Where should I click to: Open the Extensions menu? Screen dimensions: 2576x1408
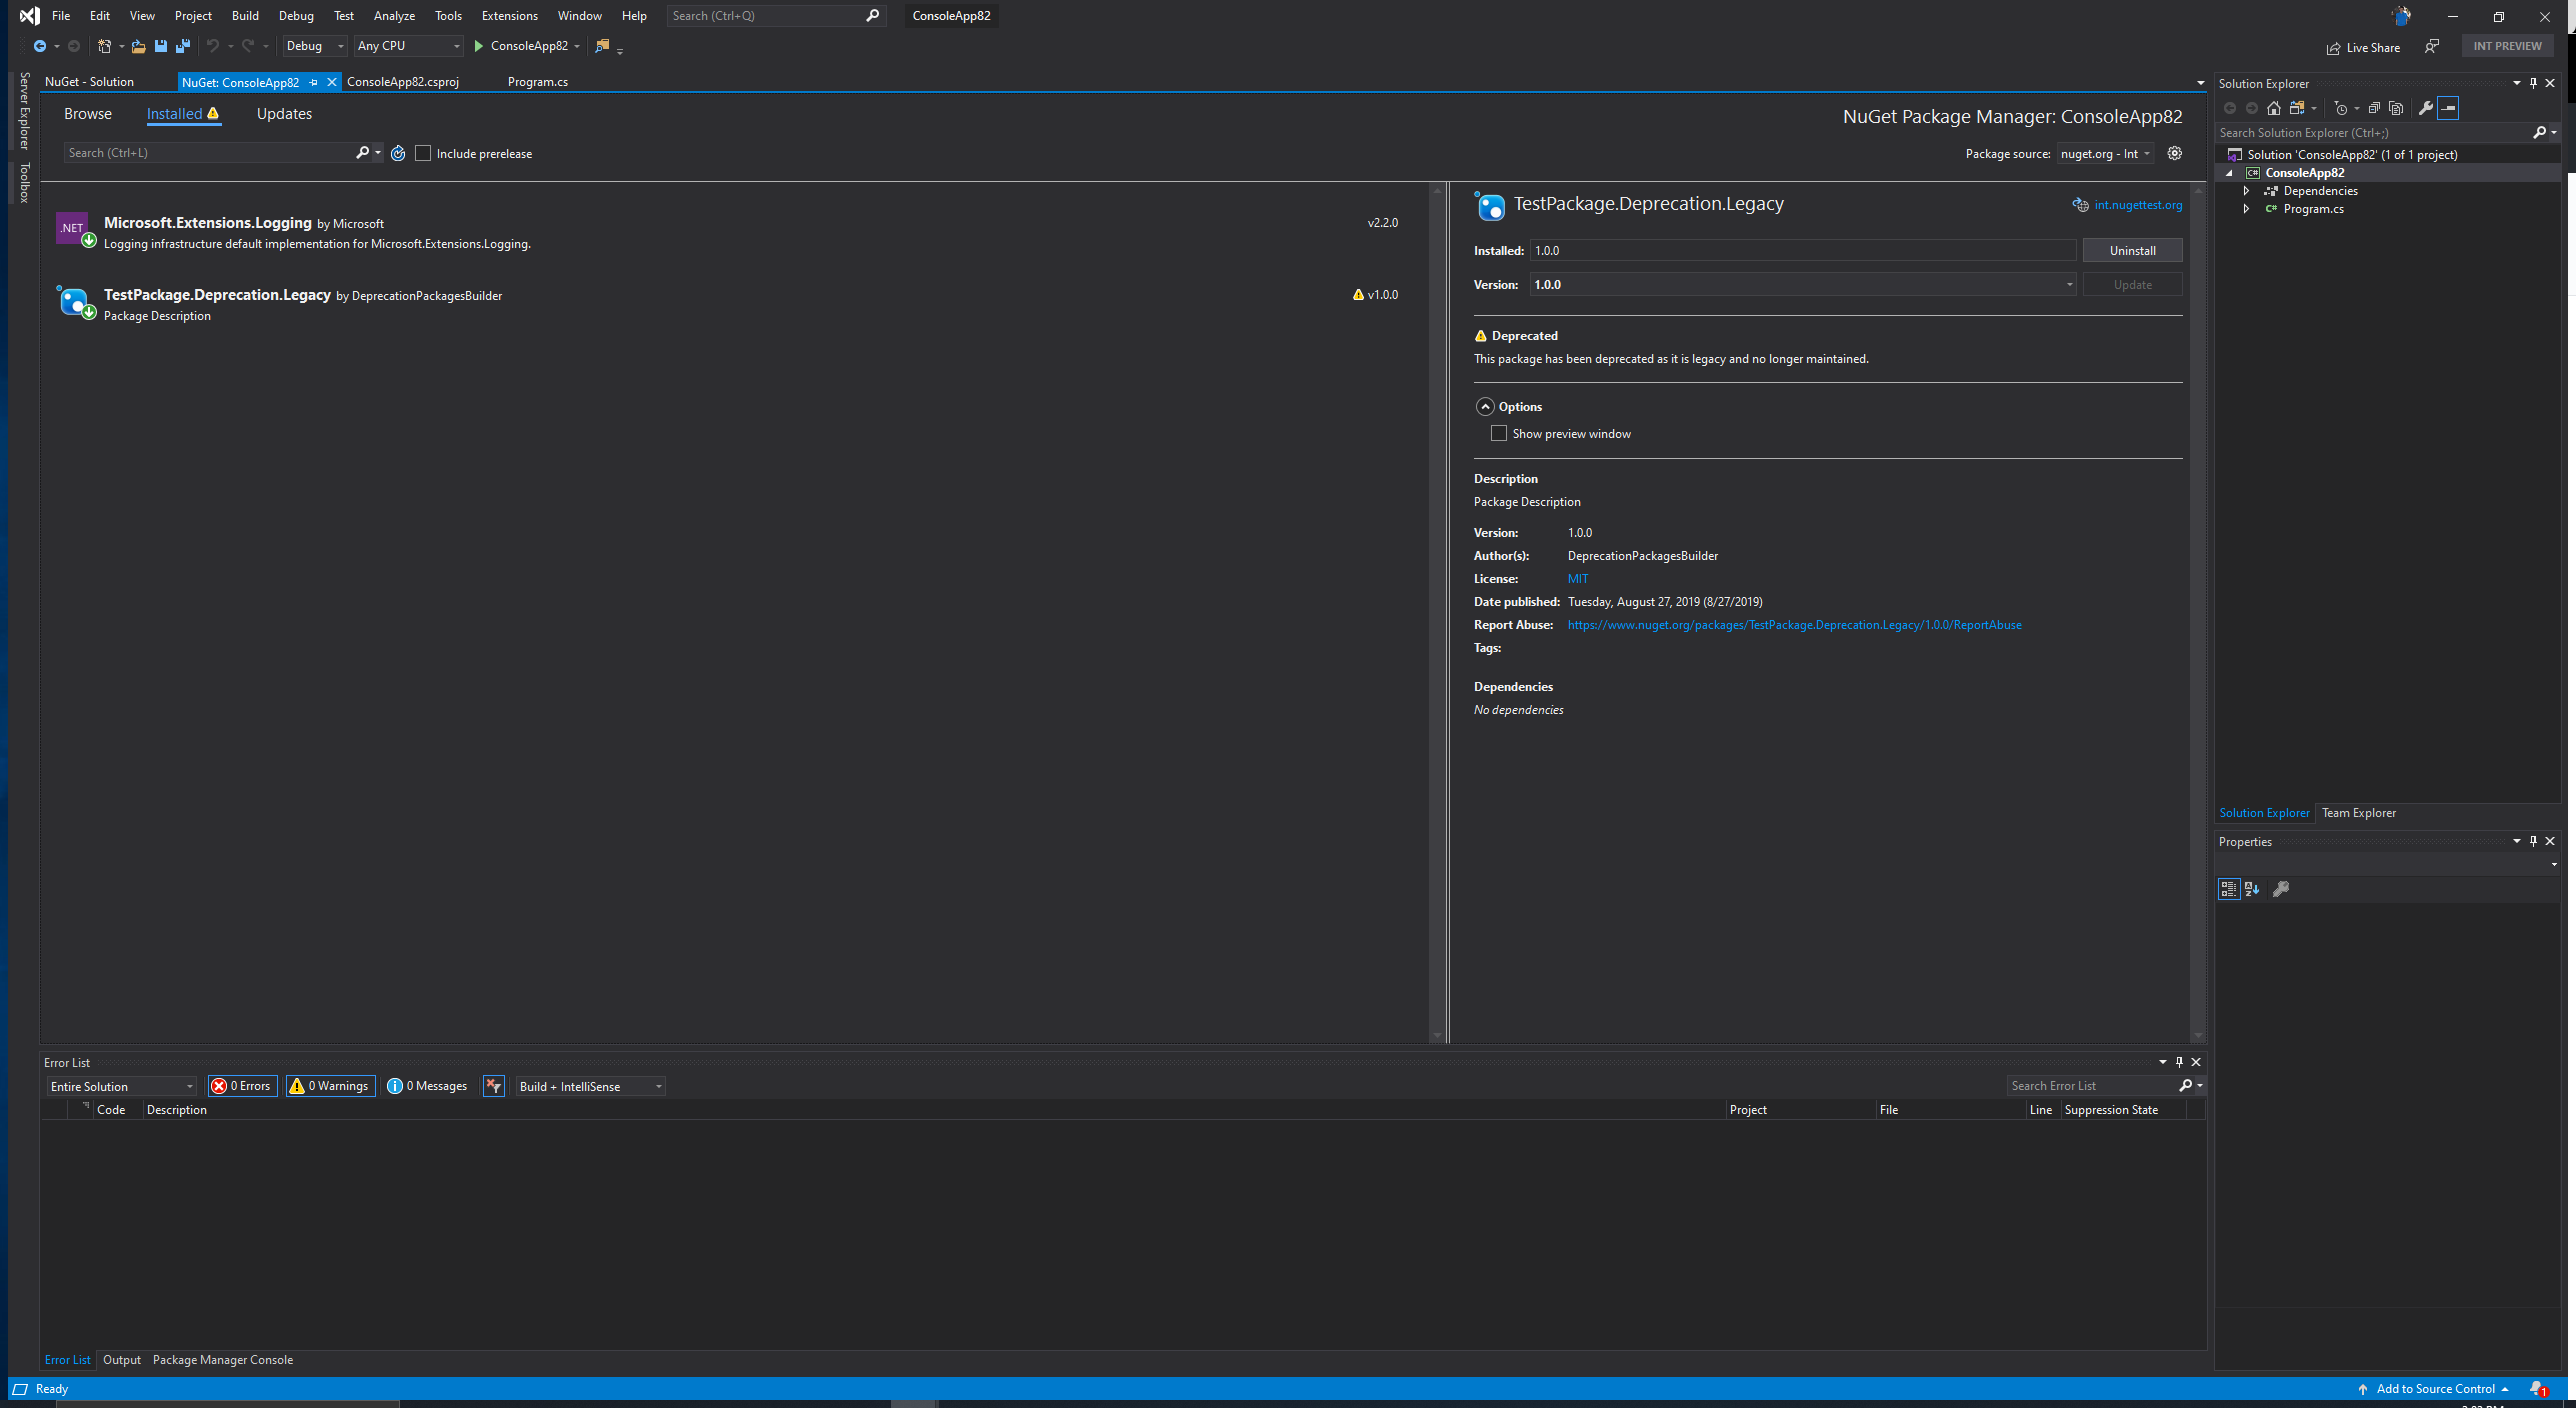509,16
